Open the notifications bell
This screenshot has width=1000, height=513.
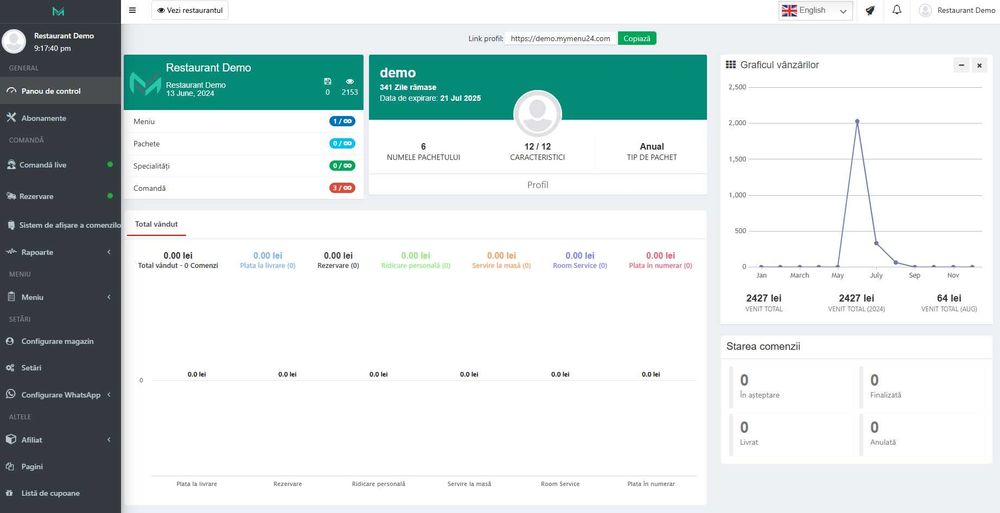897,10
